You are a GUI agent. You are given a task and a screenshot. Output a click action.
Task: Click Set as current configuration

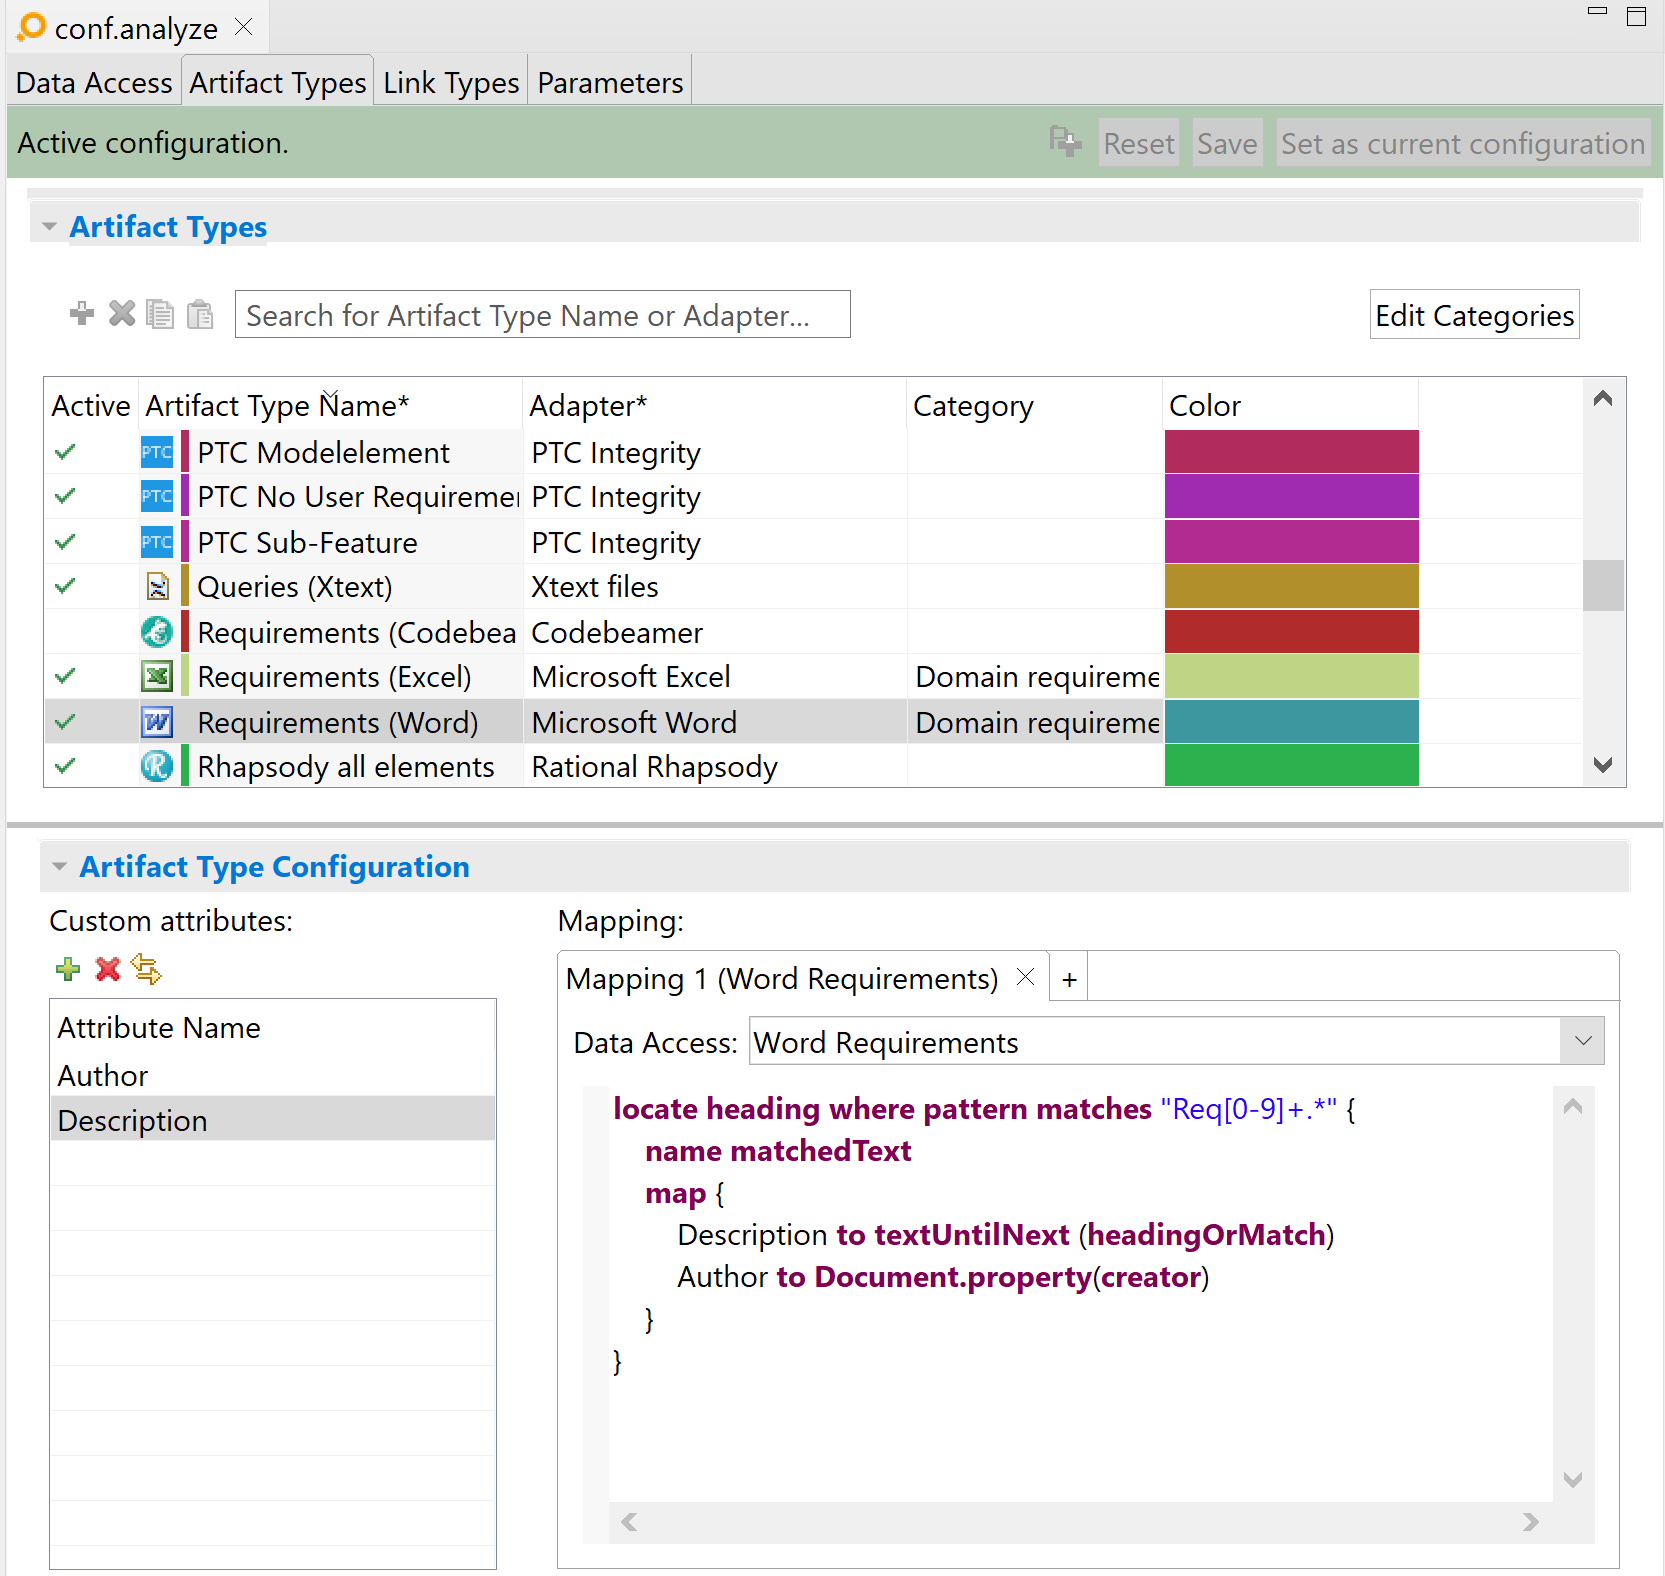click(x=1463, y=143)
